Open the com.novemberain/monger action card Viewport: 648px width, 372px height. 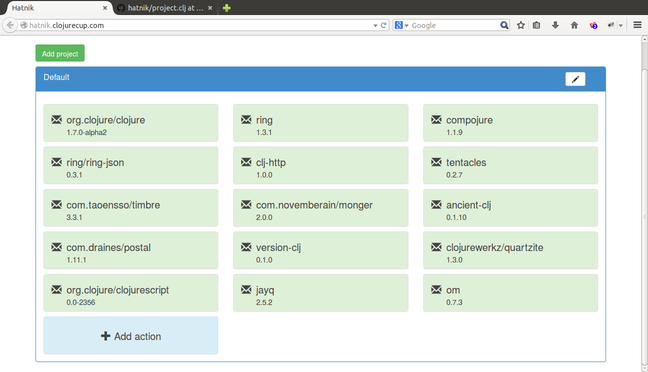tap(320, 208)
